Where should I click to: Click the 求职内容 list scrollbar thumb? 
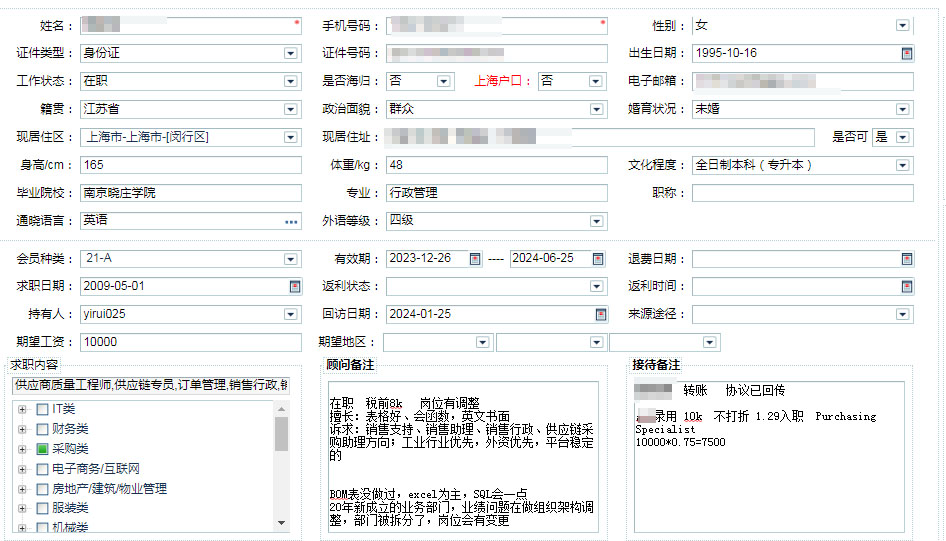pos(281,434)
